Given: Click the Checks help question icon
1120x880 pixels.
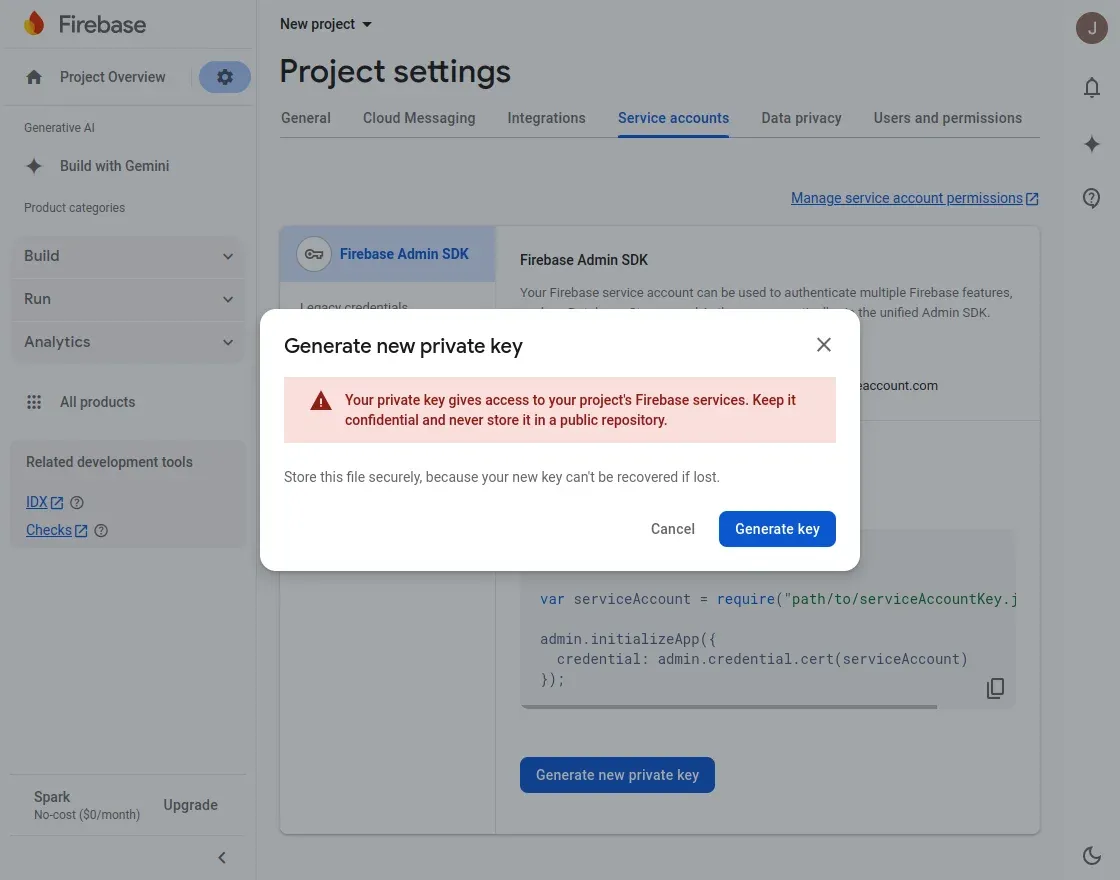Looking at the screenshot, I should pos(101,531).
